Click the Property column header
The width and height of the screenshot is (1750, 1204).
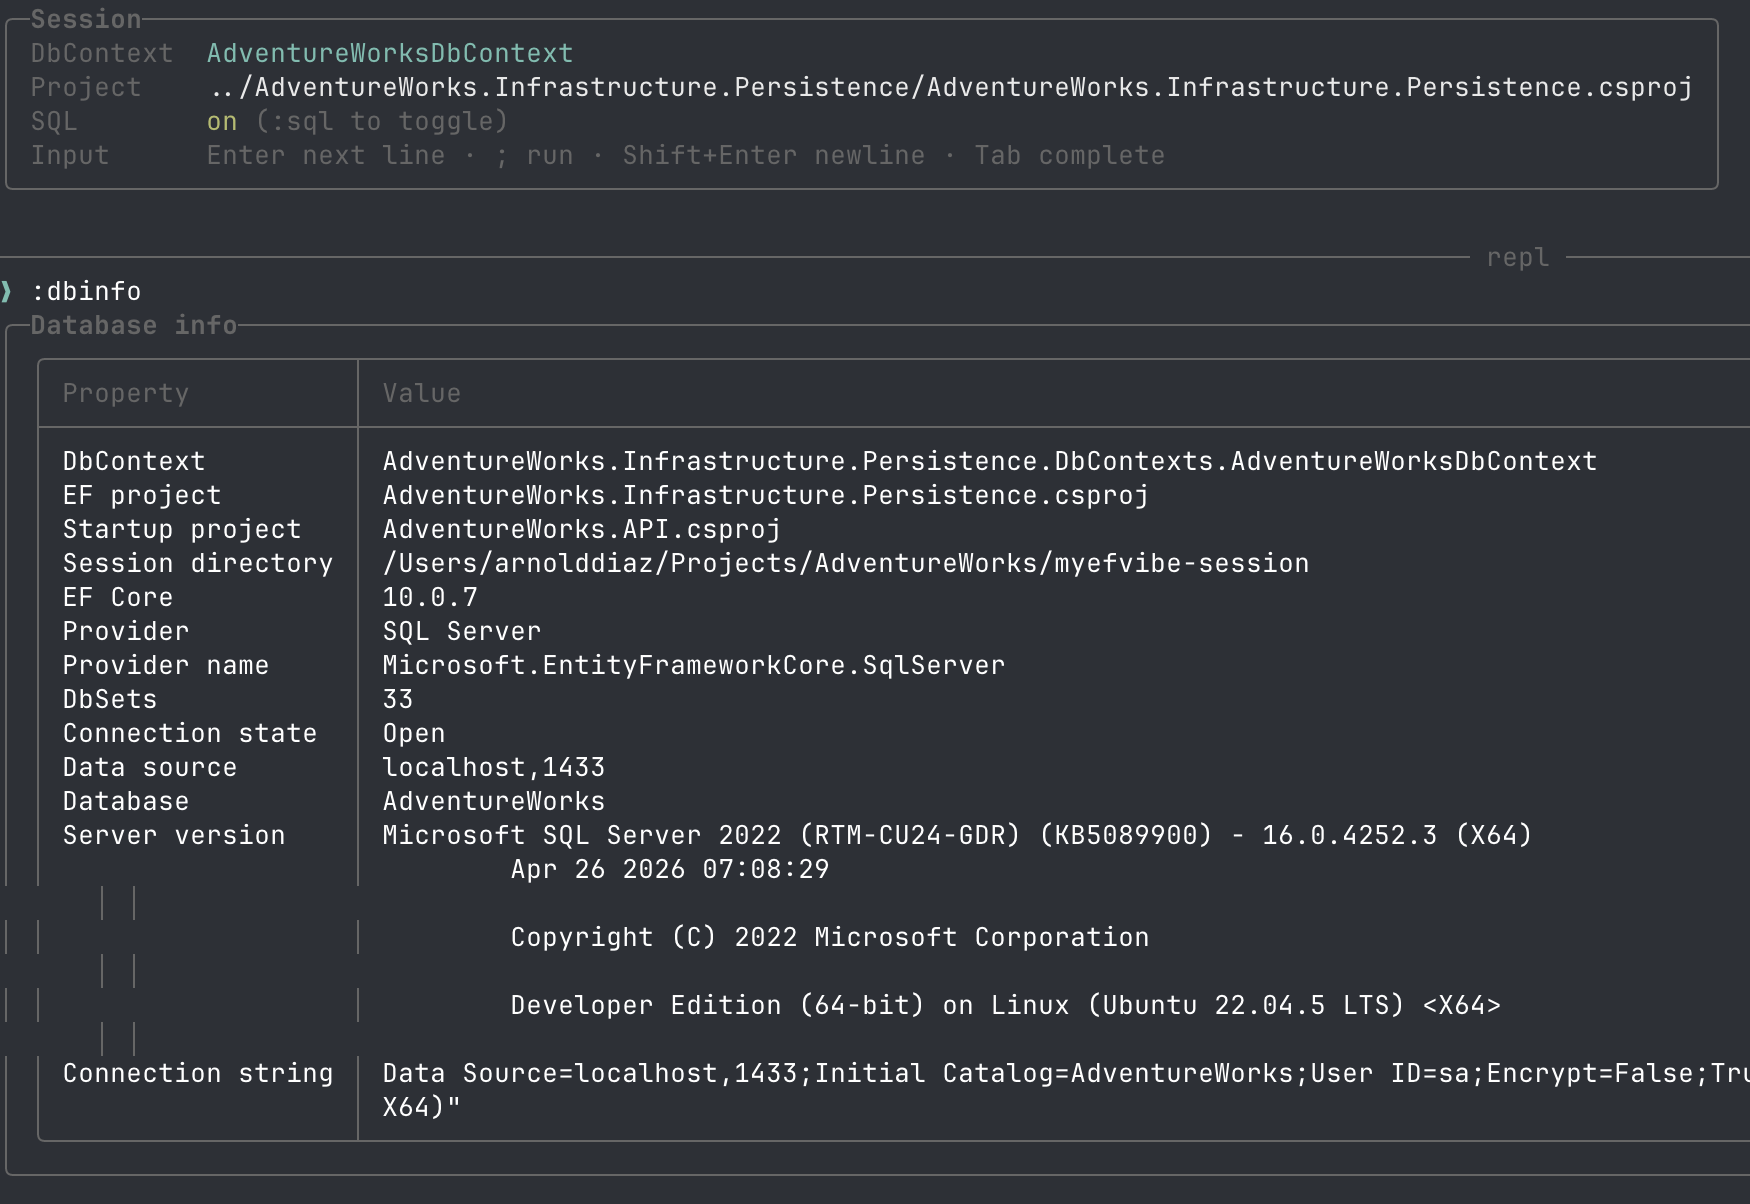[126, 393]
